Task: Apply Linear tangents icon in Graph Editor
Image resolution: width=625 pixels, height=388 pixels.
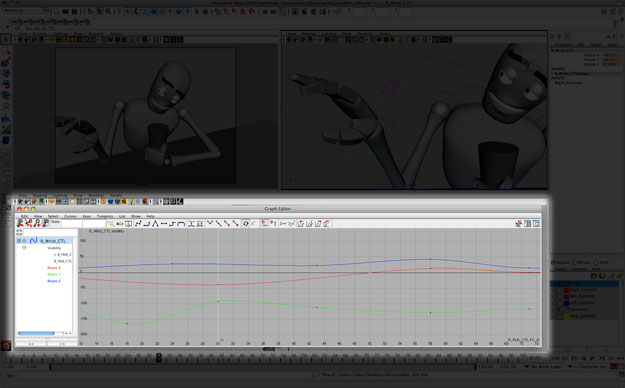Action: tap(155, 224)
